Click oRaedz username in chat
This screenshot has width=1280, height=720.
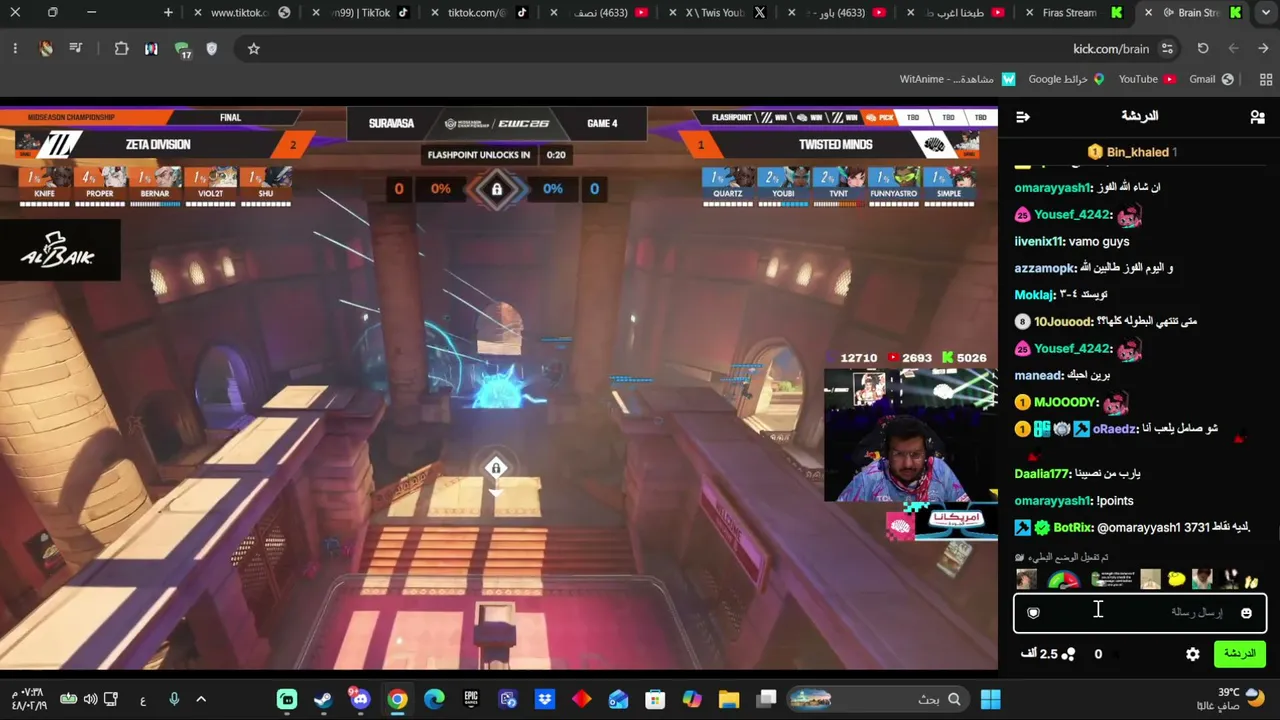click(x=1114, y=429)
